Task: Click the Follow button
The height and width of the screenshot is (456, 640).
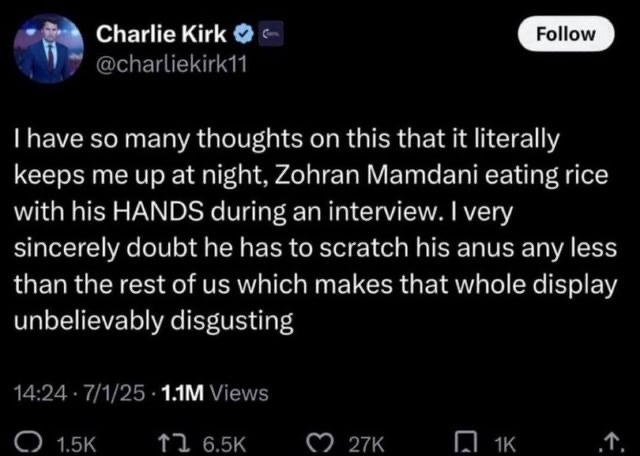Action: [566, 33]
